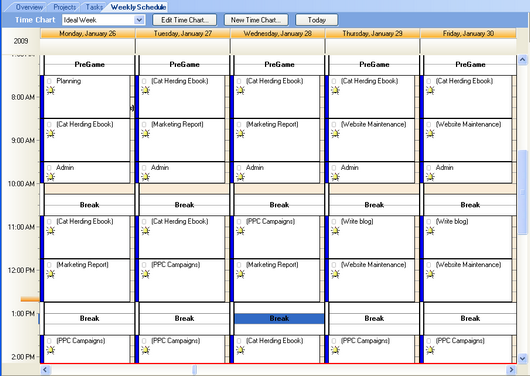Click sun icon in Tuesday's 9 AM Marketing Report
Screen dimensions: 530x376
(146, 134)
